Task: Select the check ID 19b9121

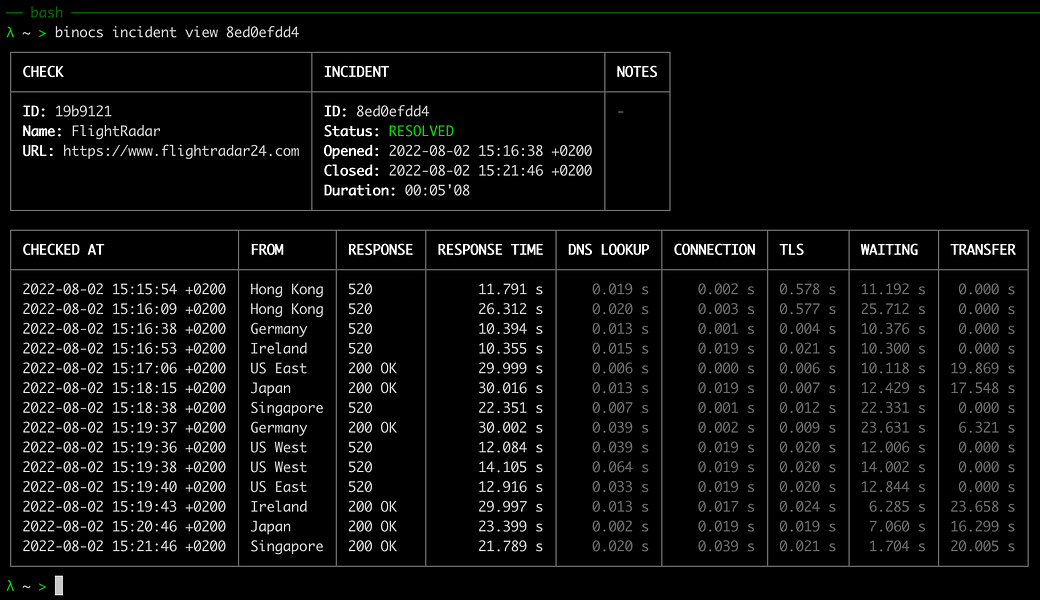Action: click(83, 111)
